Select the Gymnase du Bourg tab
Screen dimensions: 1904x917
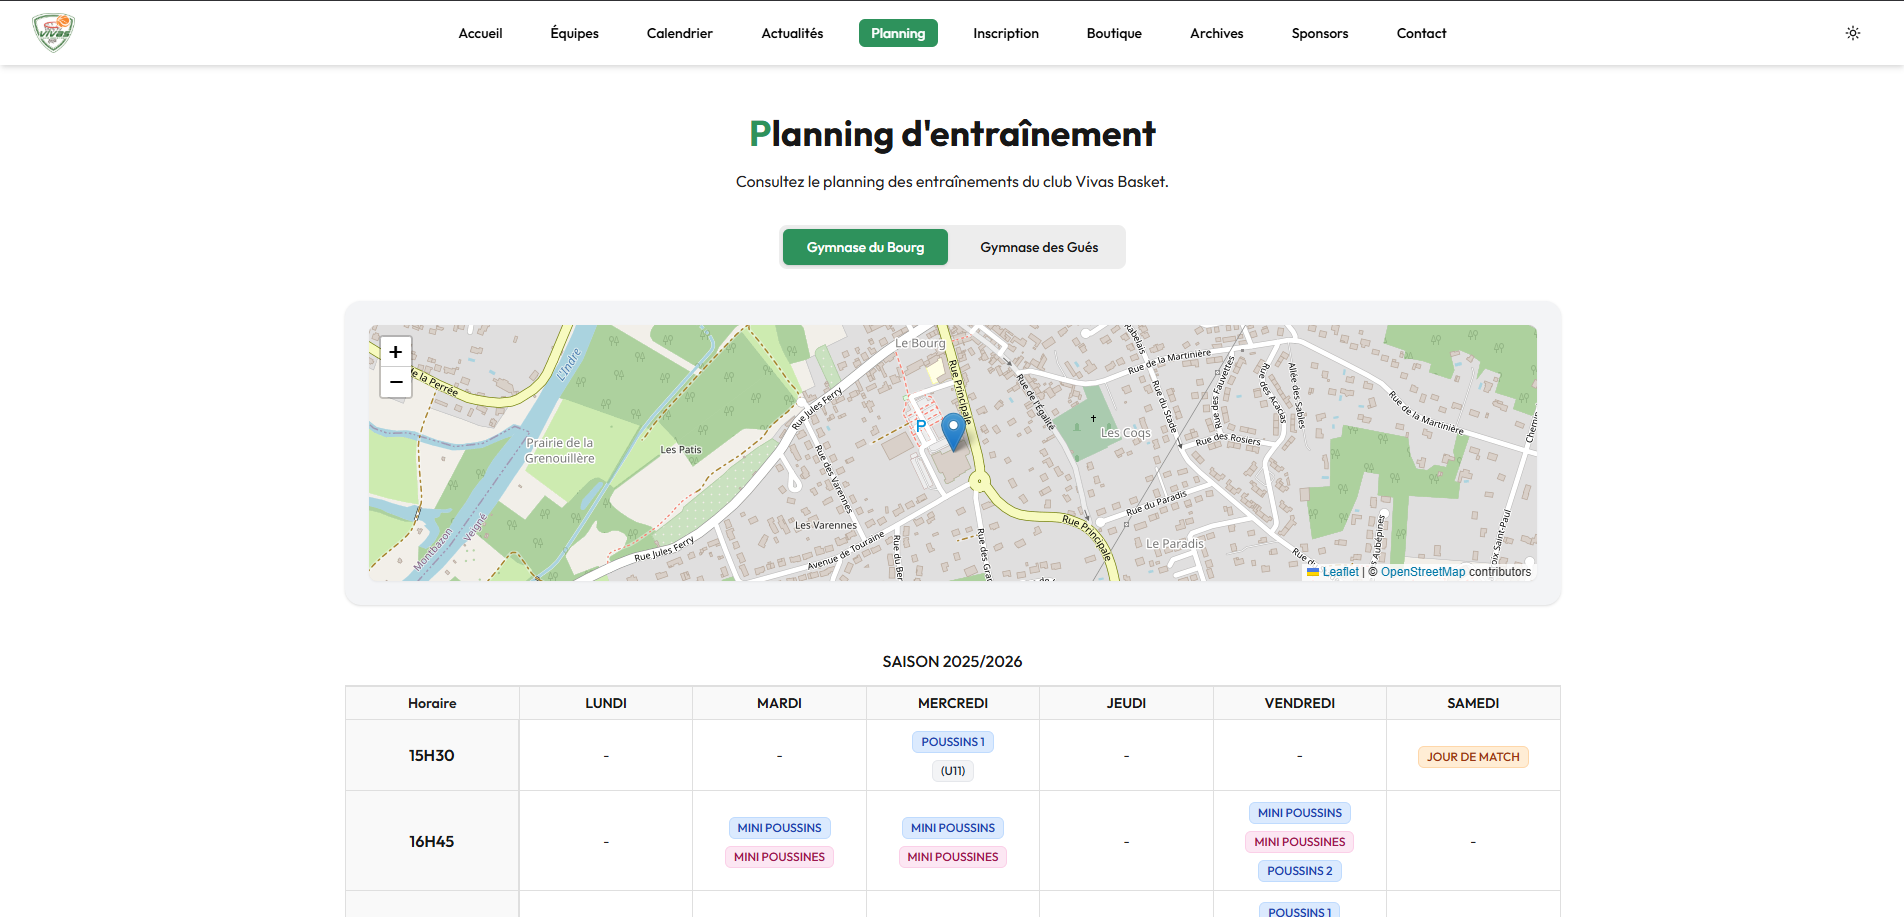tap(865, 247)
